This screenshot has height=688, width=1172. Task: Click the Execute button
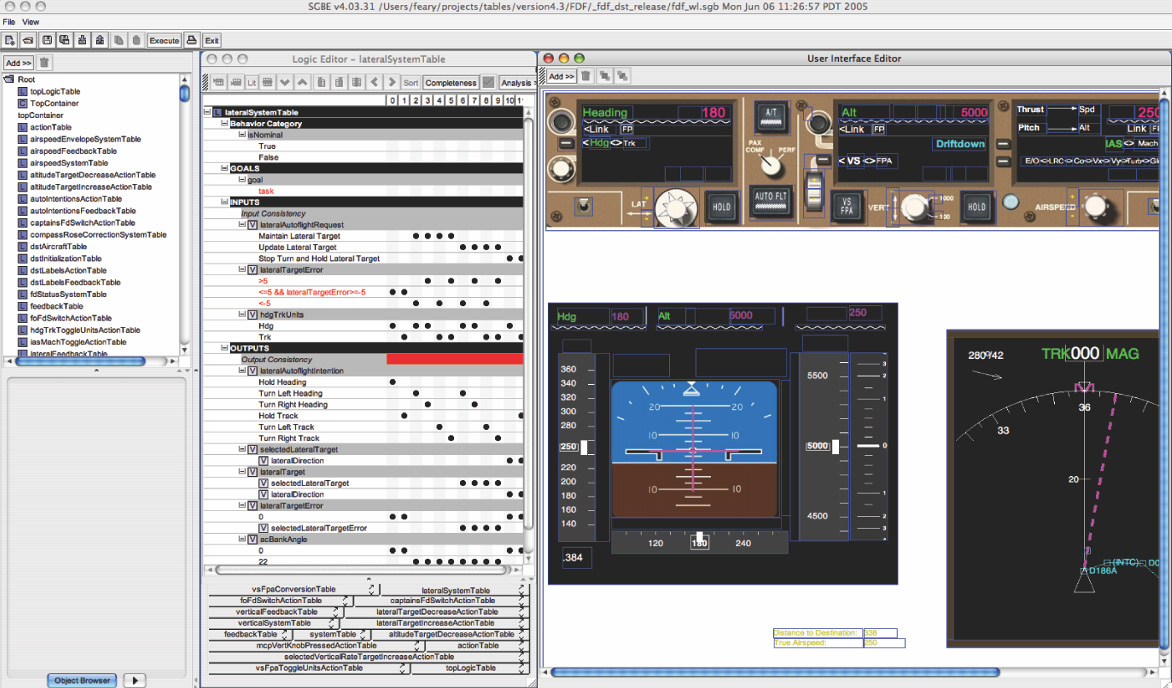163,40
